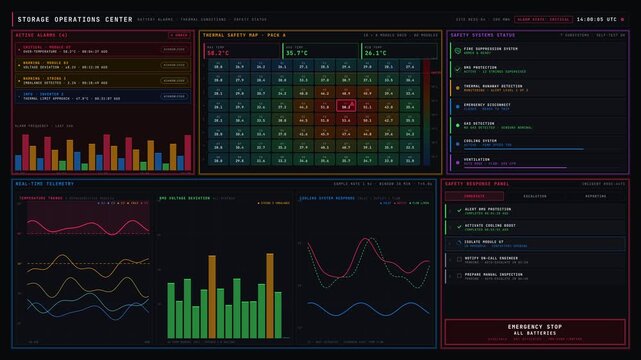Click the Safety Systems Status panel heading
The height and width of the screenshot is (360, 641).
pyautogui.click(x=483, y=35)
